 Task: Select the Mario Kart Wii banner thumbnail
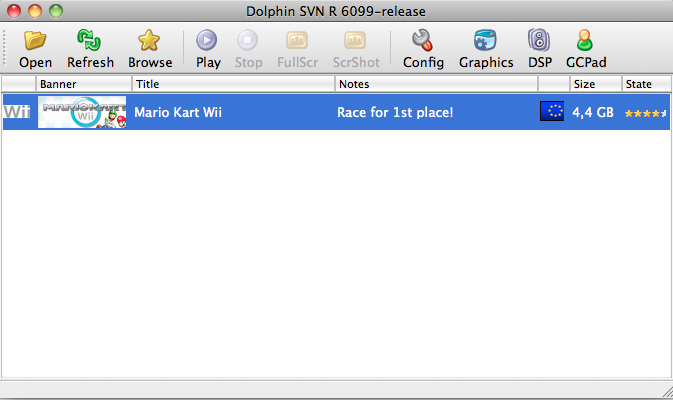coord(82,112)
